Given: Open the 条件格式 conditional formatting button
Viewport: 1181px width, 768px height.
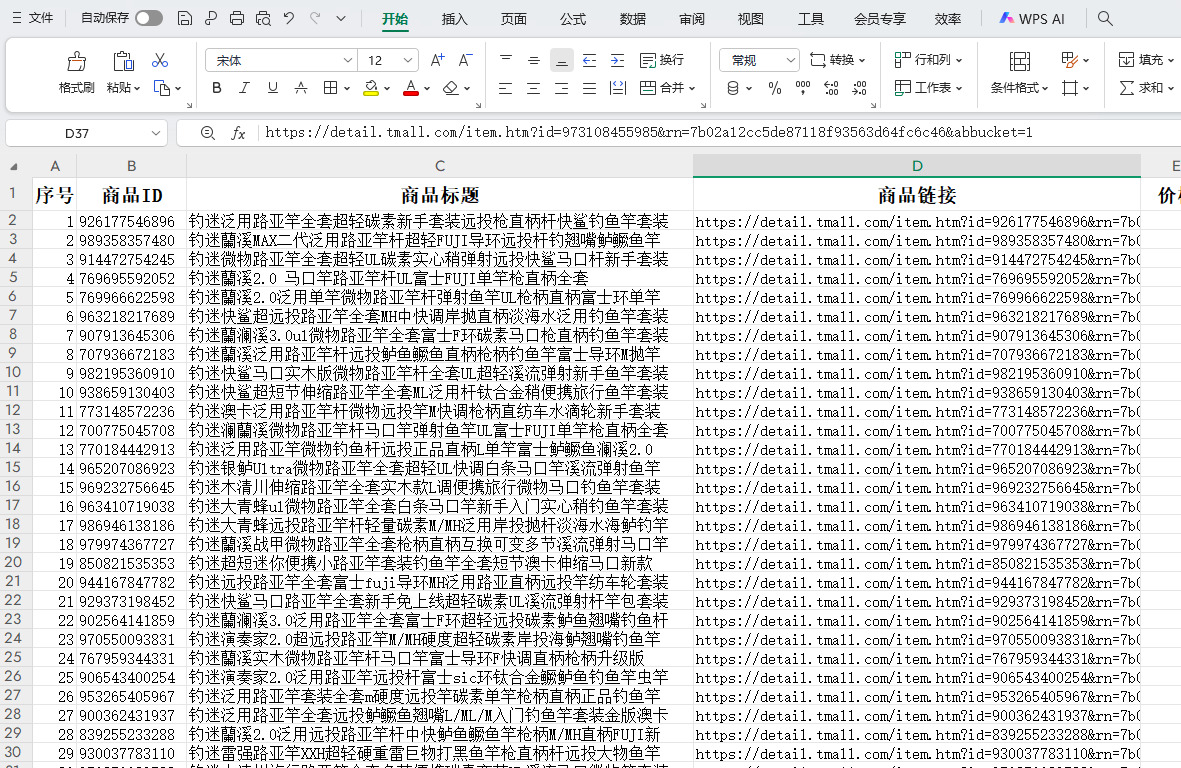Looking at the screenshot, I should tap(1019, 88).
